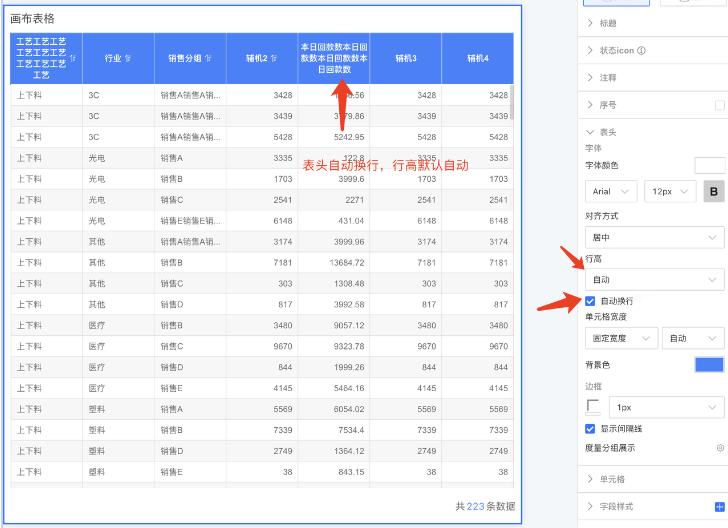The width and height of the screenshot is (728, 528).
Task: Click cell value 5484.16
Action: [x=349, y=388]
